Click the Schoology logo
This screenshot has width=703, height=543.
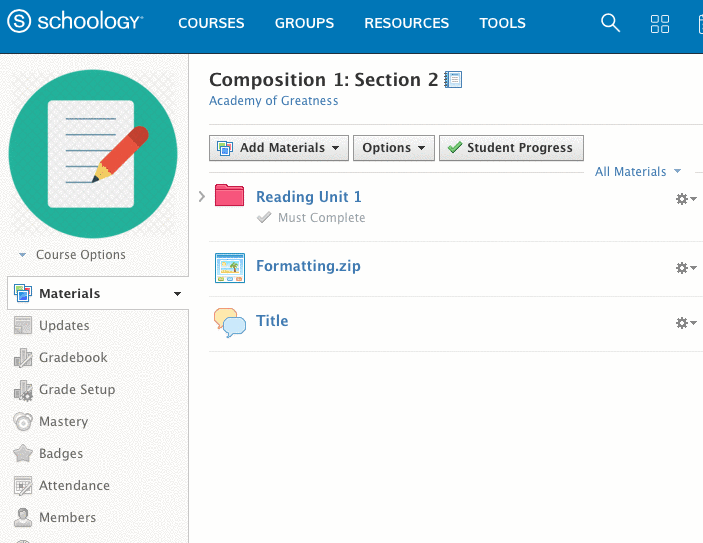point(75,23)
